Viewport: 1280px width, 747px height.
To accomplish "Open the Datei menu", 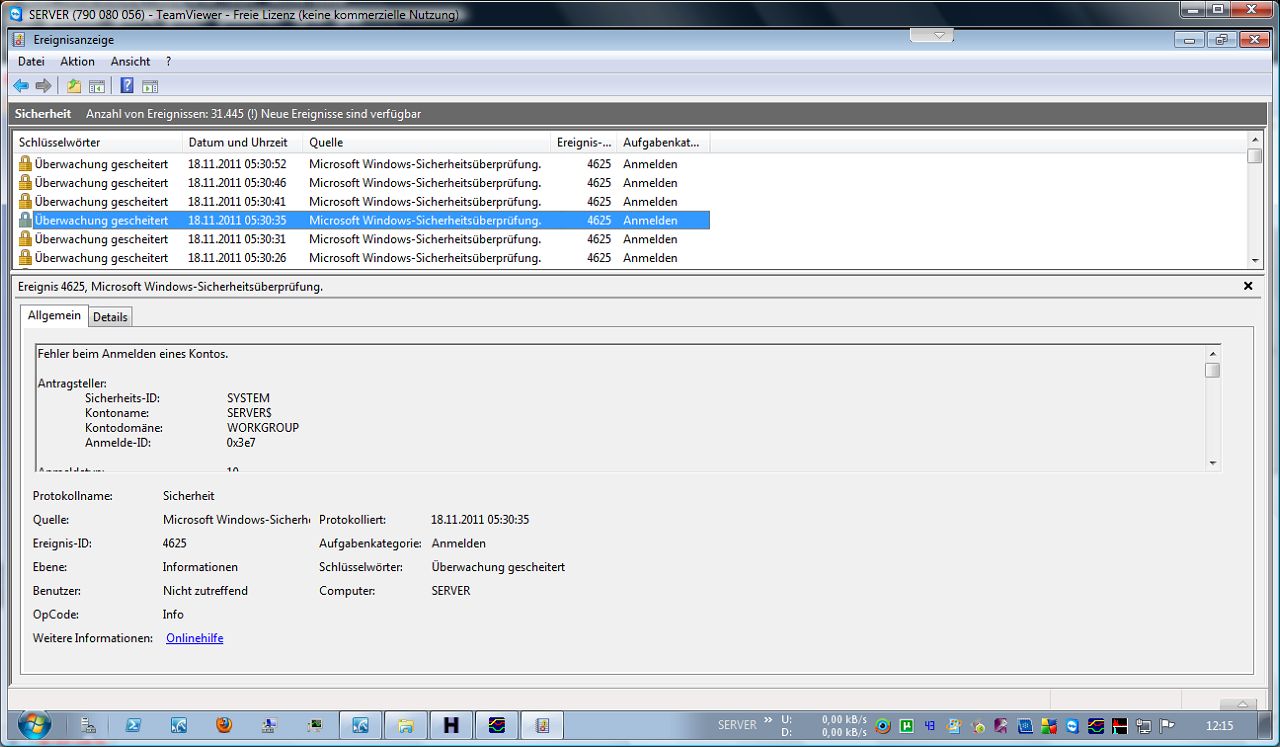I will (31, 62).
